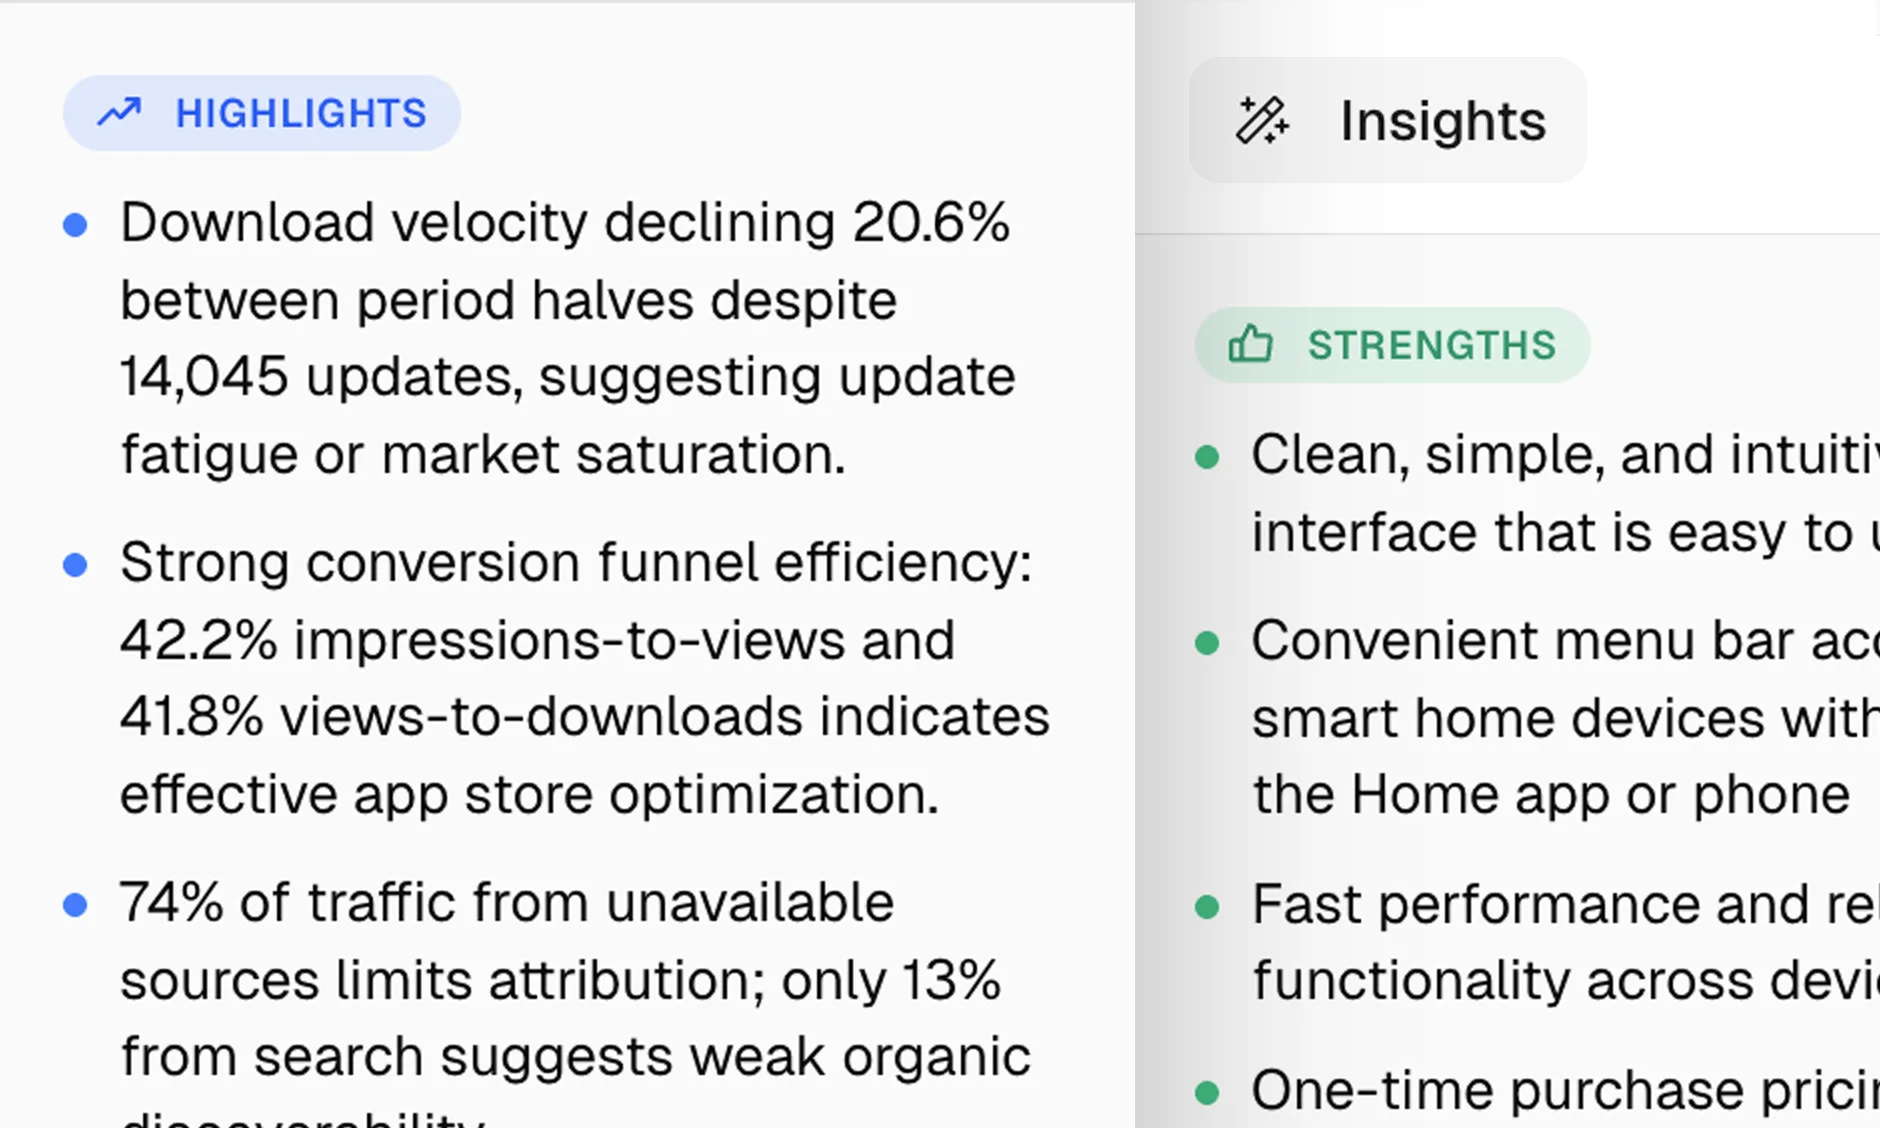Click the blue bullet before 74% of traffic
This screenshot has width=1880, height=1128.
75,905
